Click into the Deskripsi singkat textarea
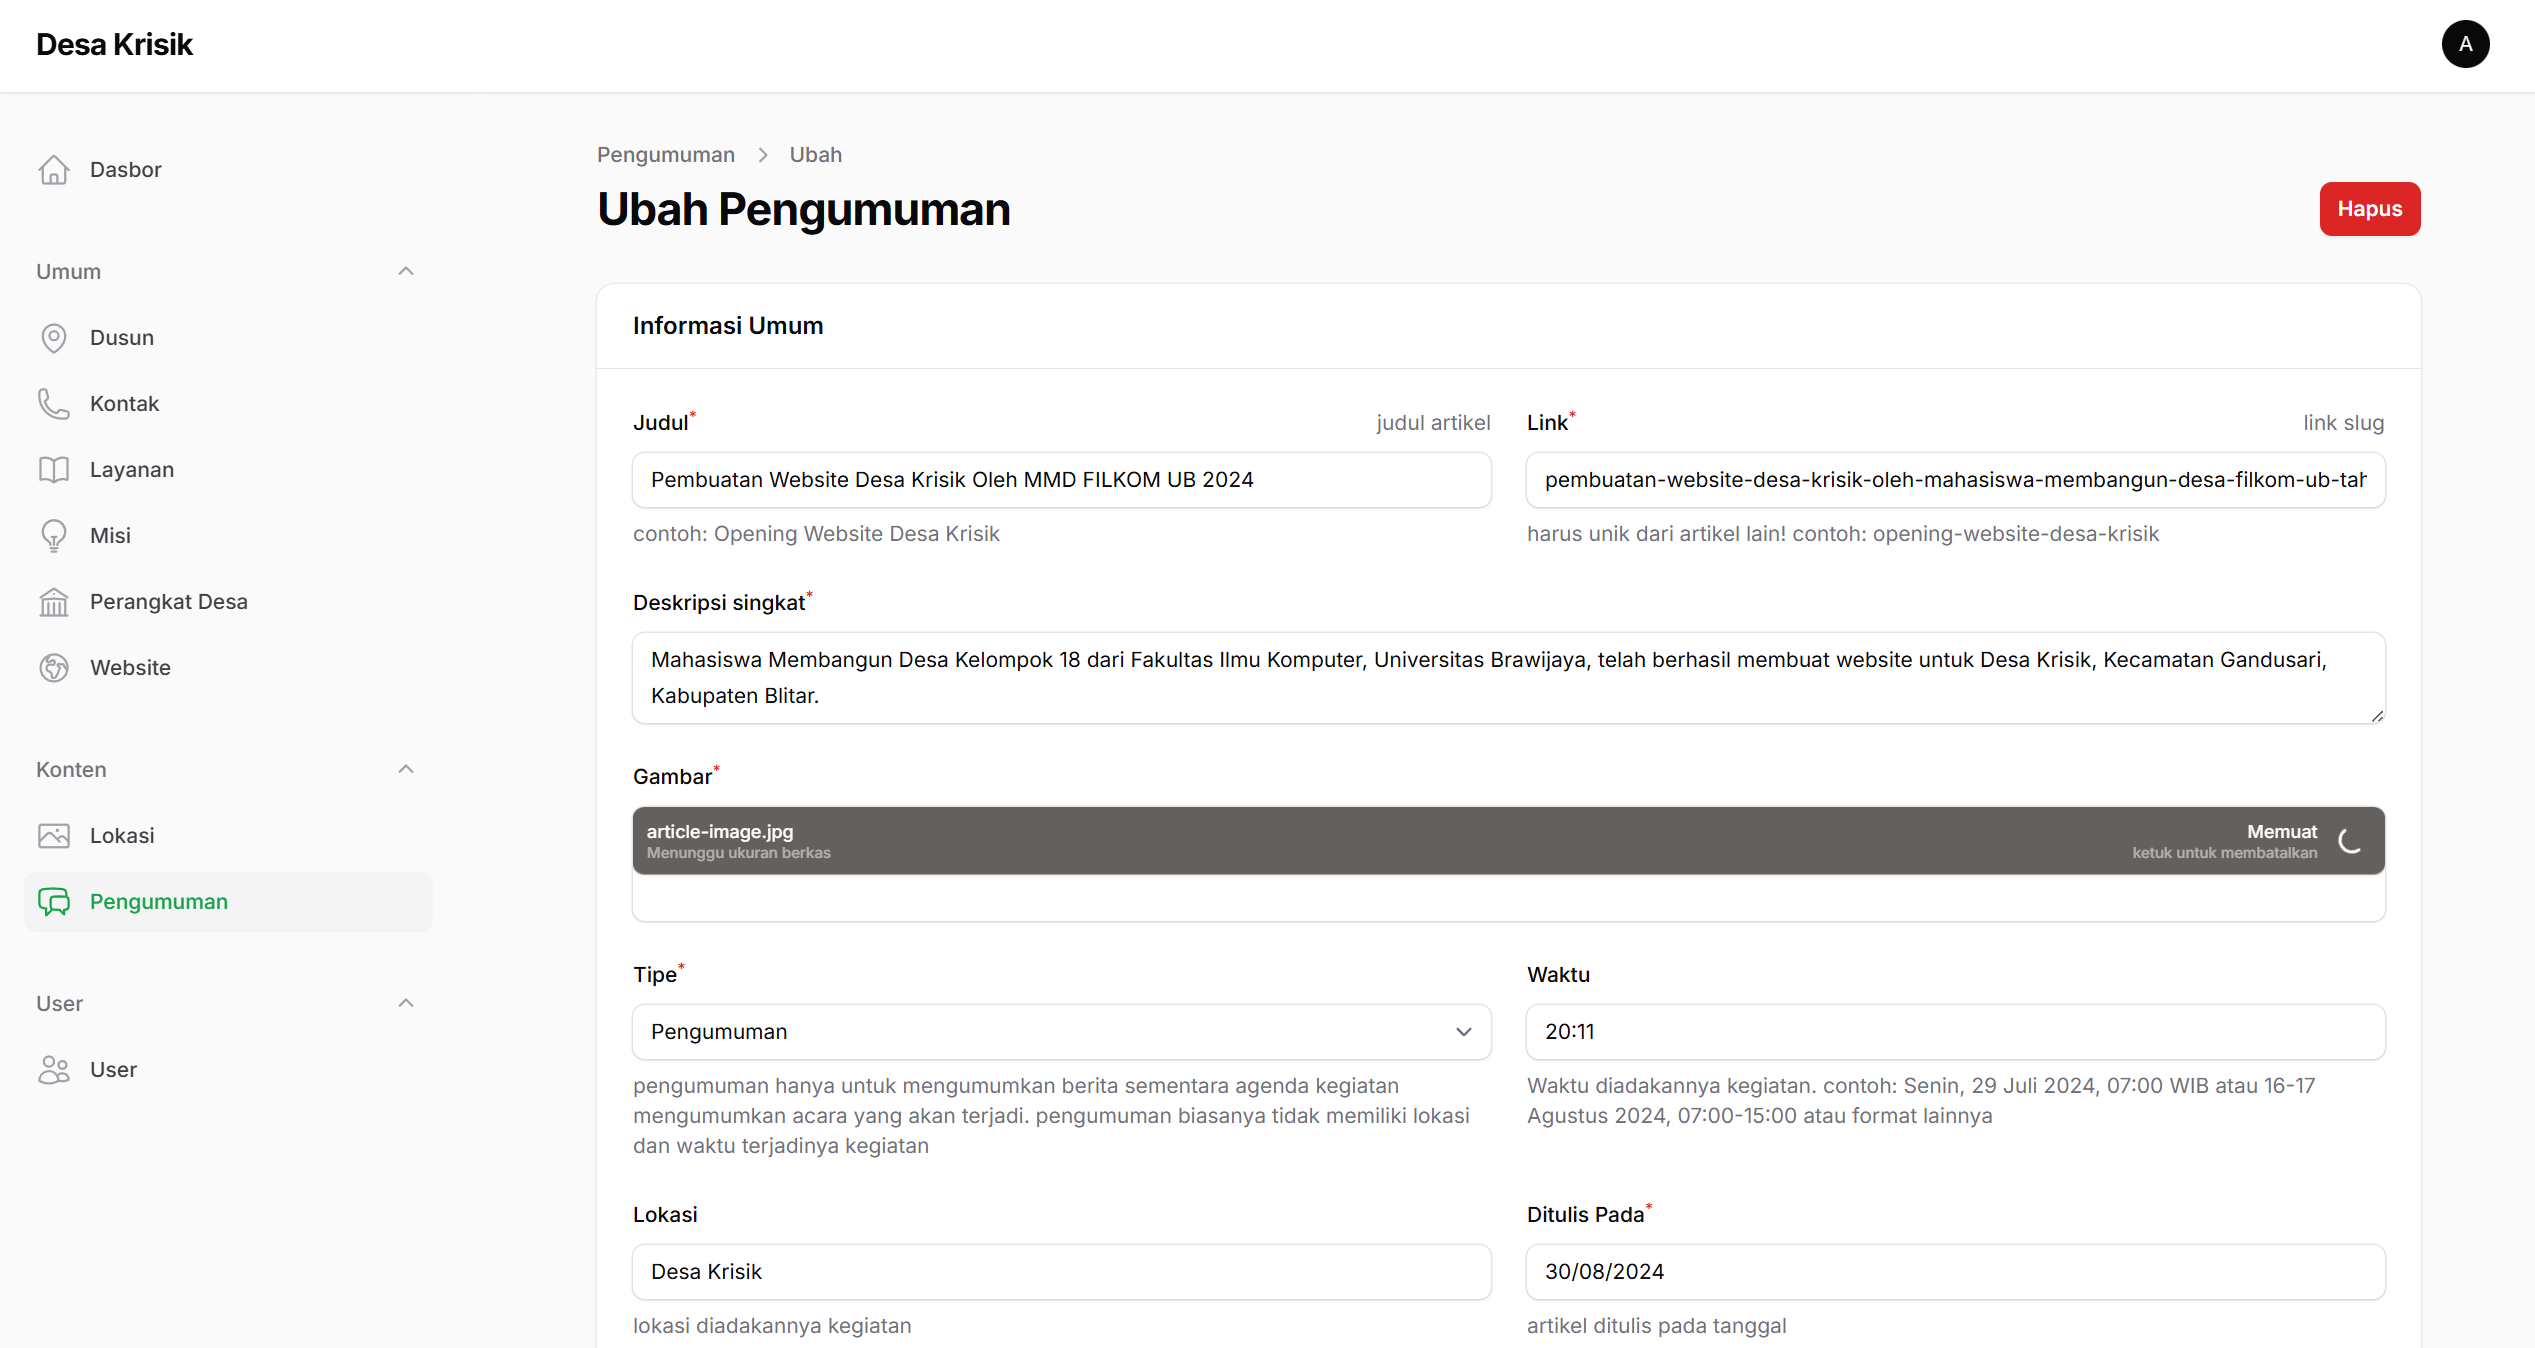2535x1348 pixels. click(x=1508, y=678)
